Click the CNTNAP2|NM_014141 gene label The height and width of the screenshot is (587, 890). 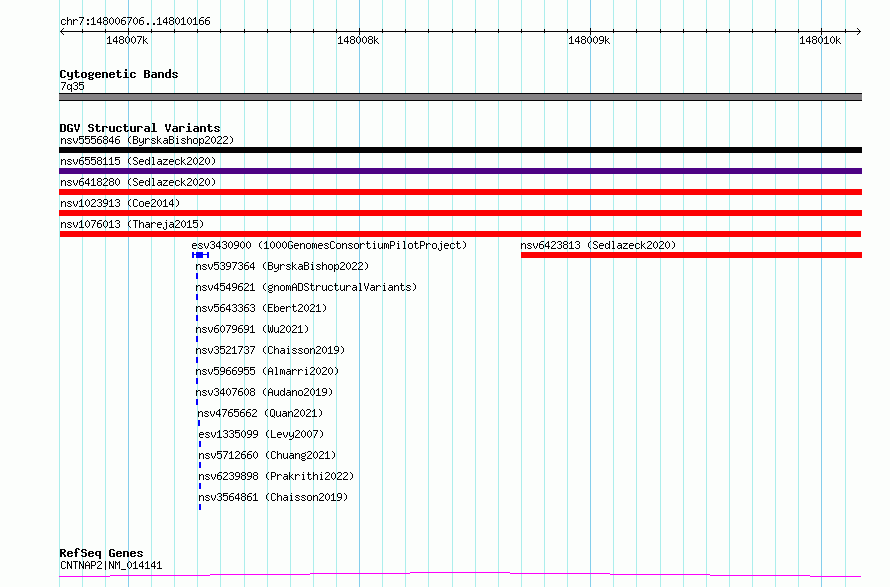(x=111, y=565)
